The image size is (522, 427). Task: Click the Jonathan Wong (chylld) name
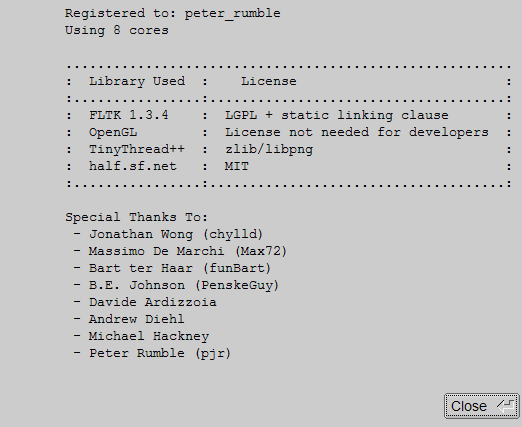point(176,234)
